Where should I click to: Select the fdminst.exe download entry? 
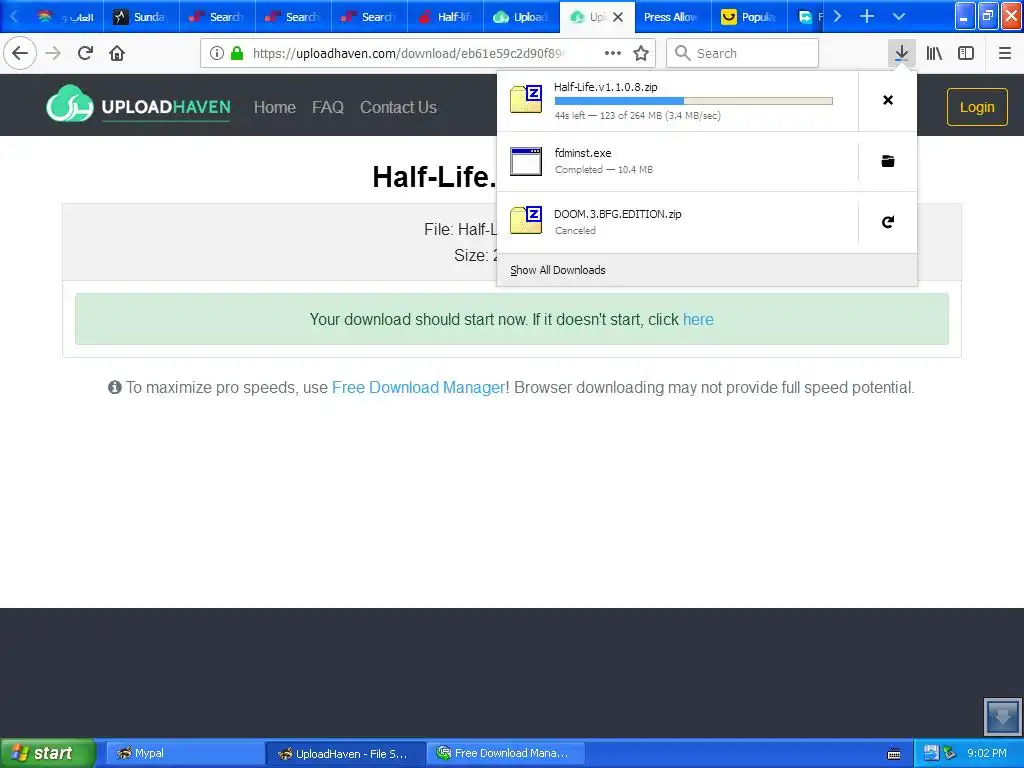coord(677,161)
